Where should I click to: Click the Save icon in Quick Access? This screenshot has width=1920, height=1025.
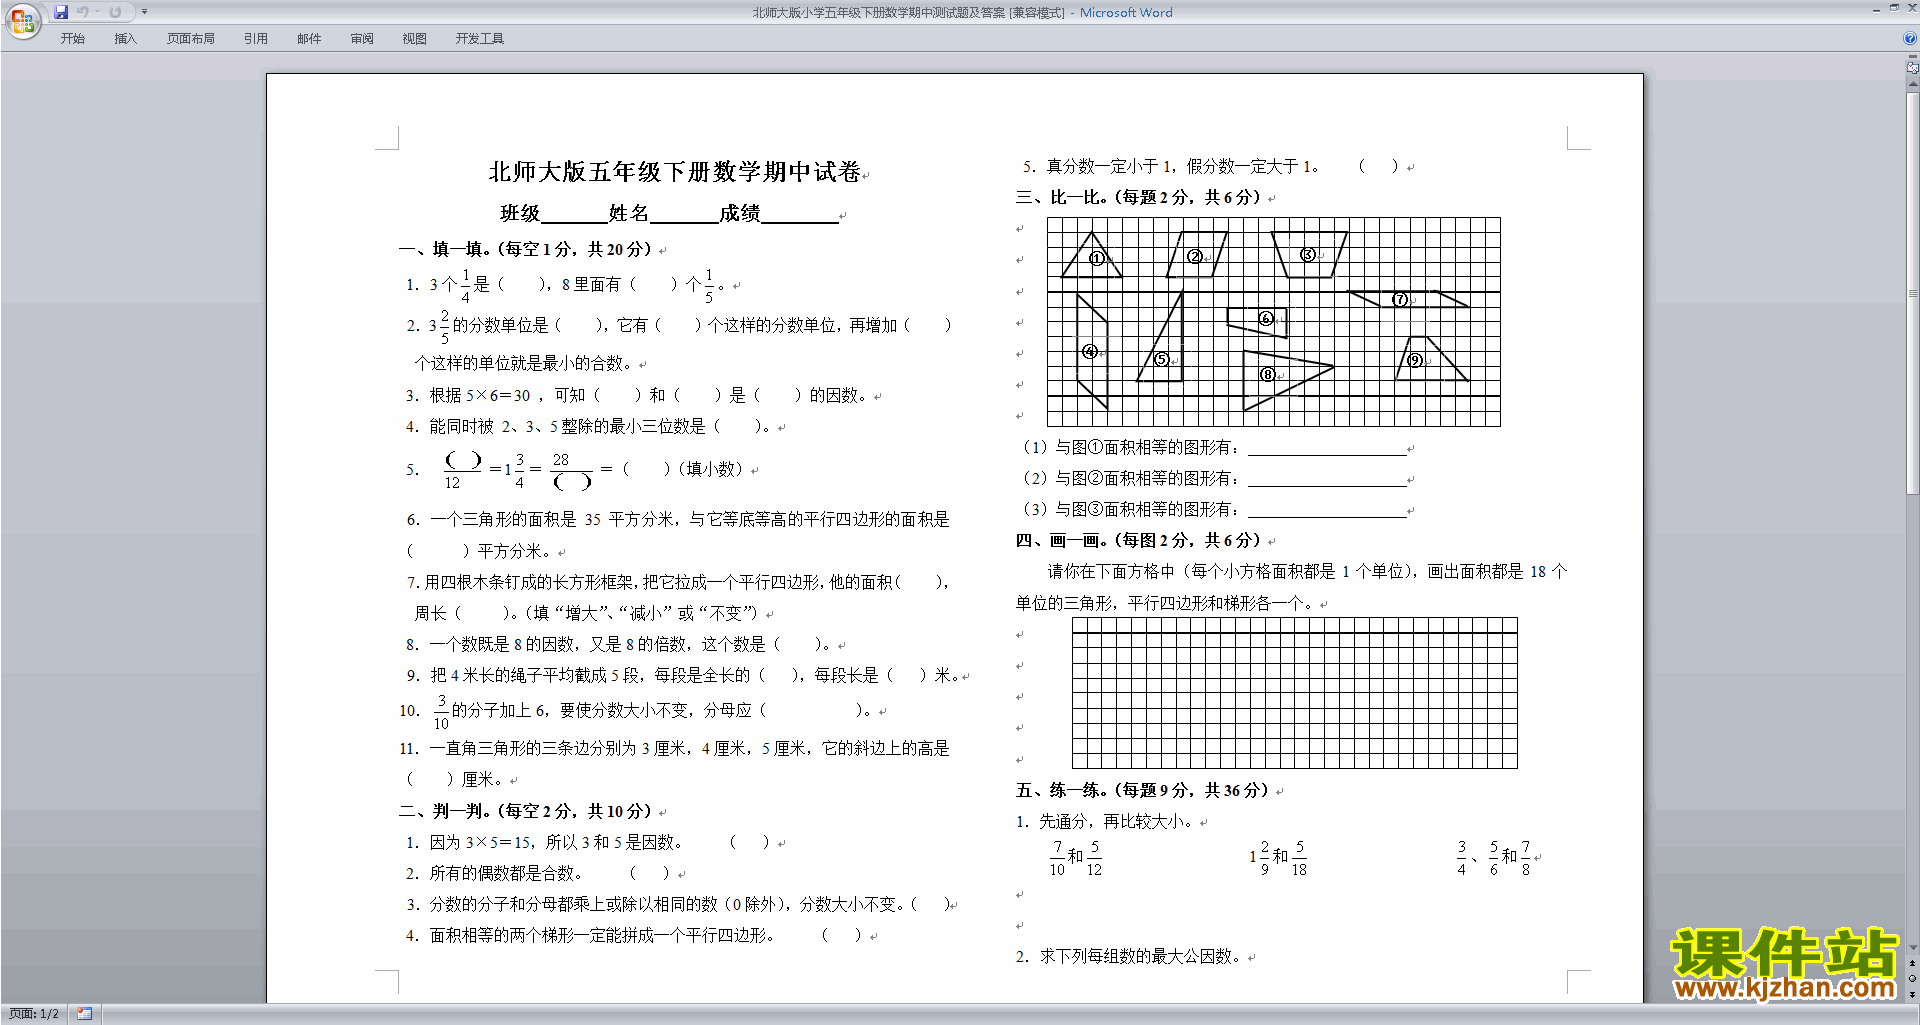61,12
